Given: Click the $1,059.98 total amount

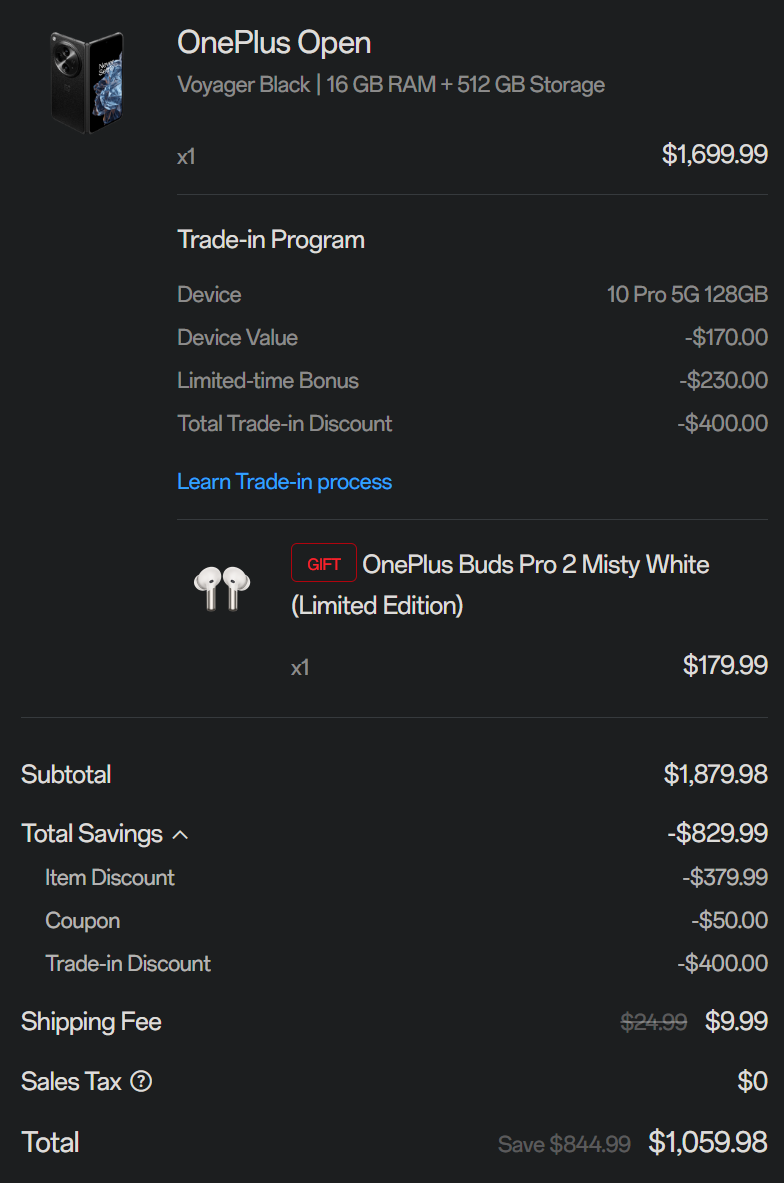Looking at the screenshot, I should click(x=708, y=1142).
